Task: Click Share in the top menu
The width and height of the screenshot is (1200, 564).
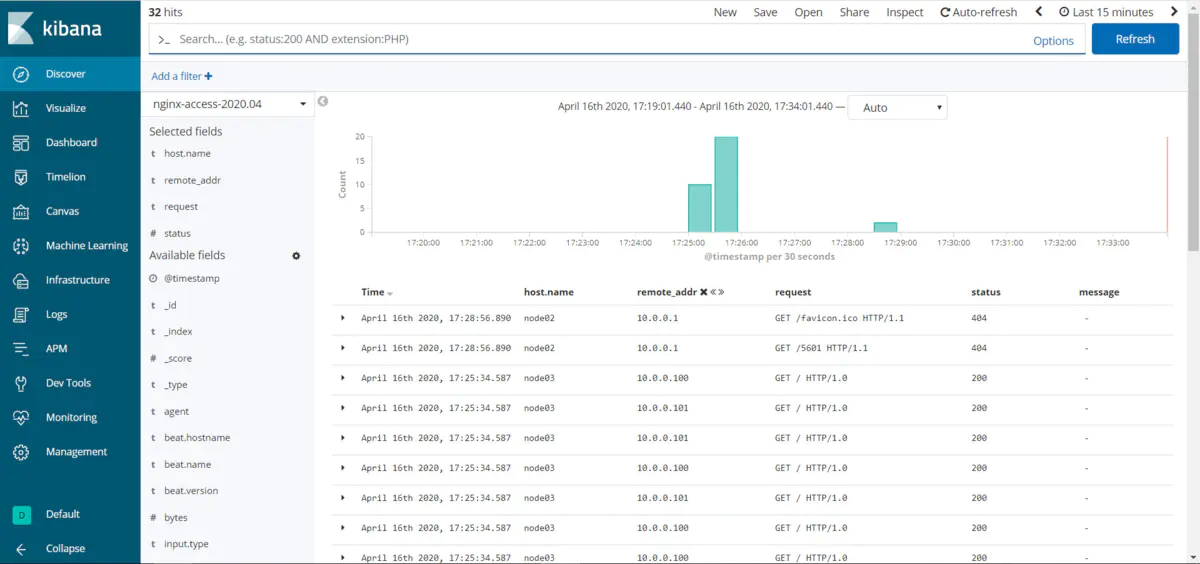Action: (854, 12)
